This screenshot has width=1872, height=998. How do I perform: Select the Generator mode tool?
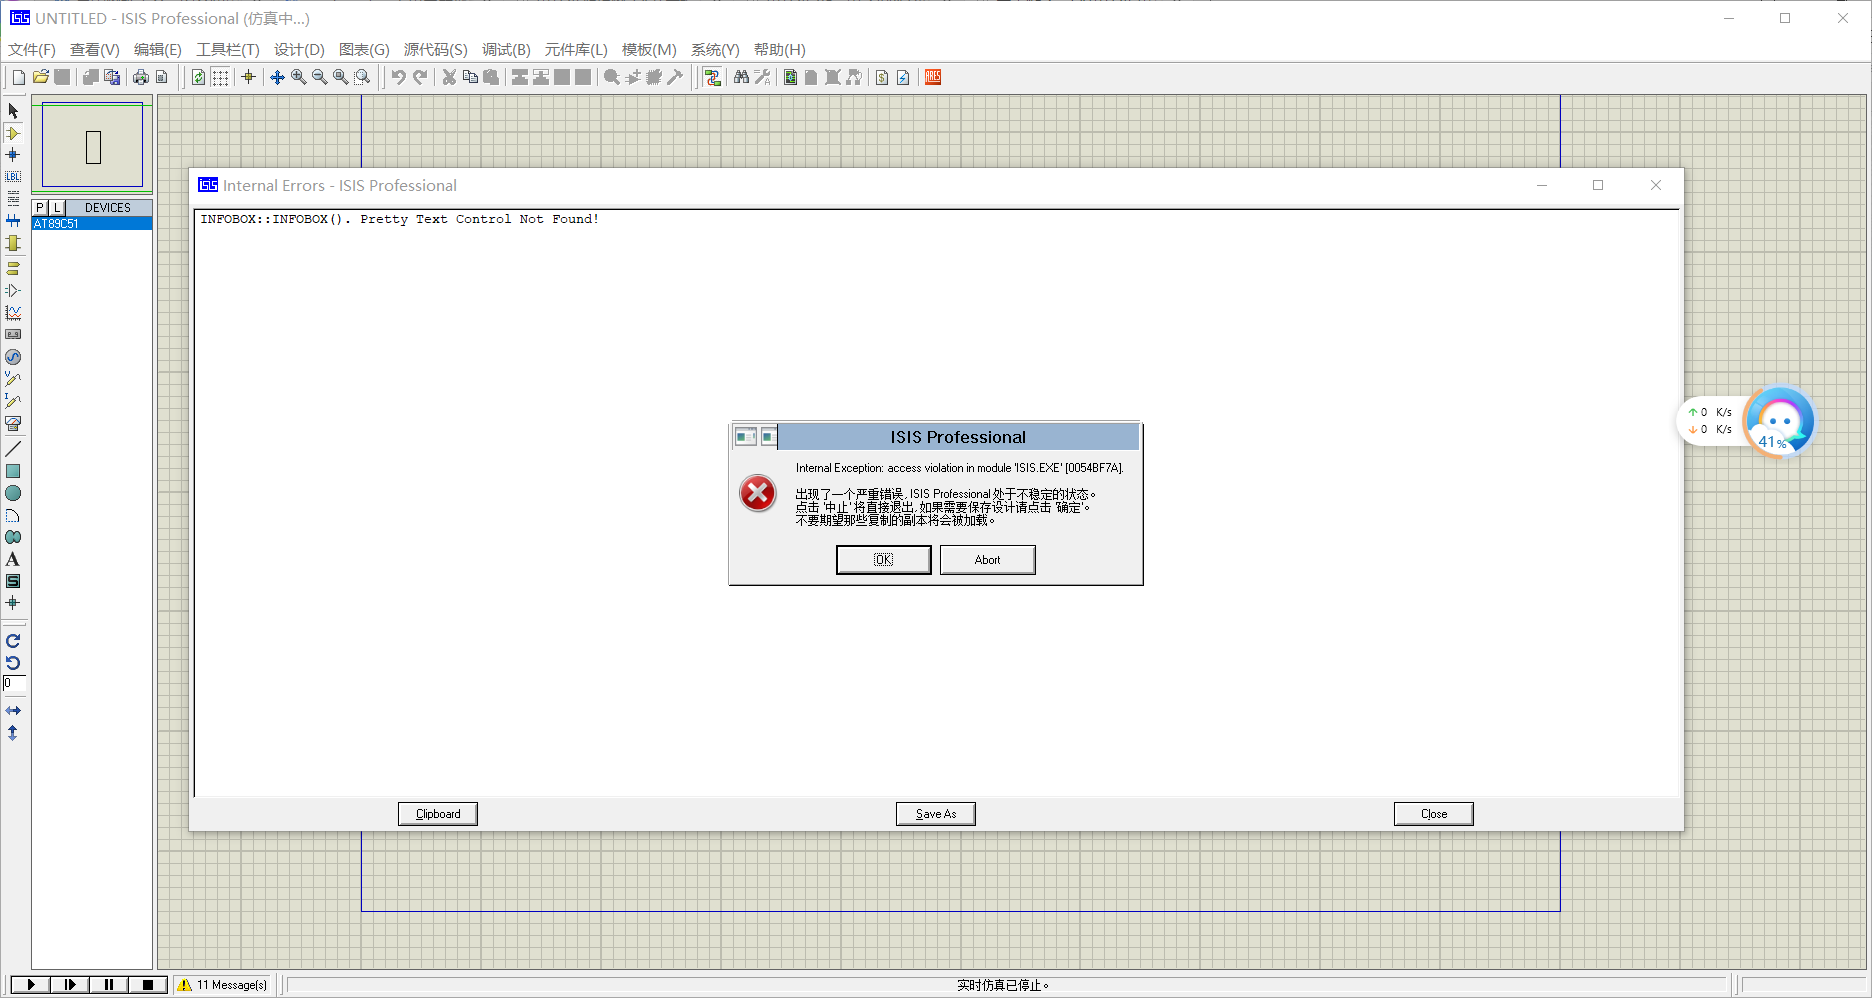[13, 357]
